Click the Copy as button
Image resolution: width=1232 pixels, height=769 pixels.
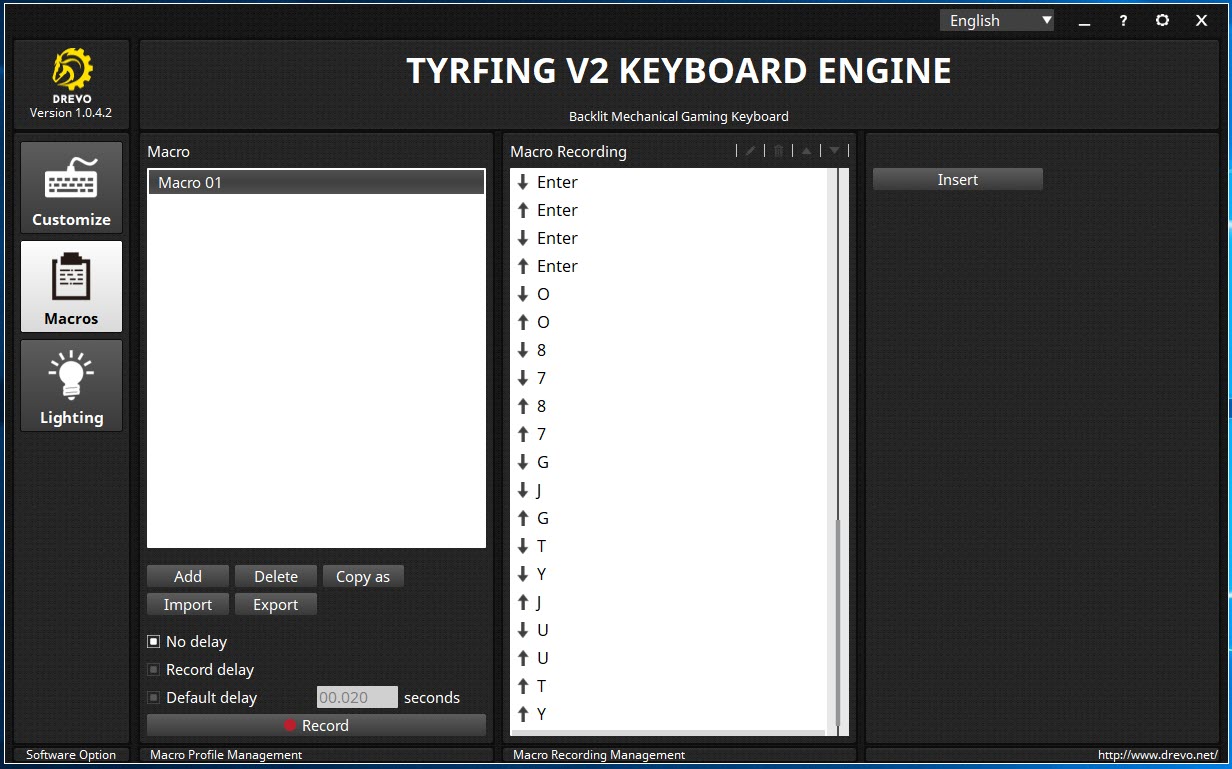pyautogui.click(x=363, y=576)
